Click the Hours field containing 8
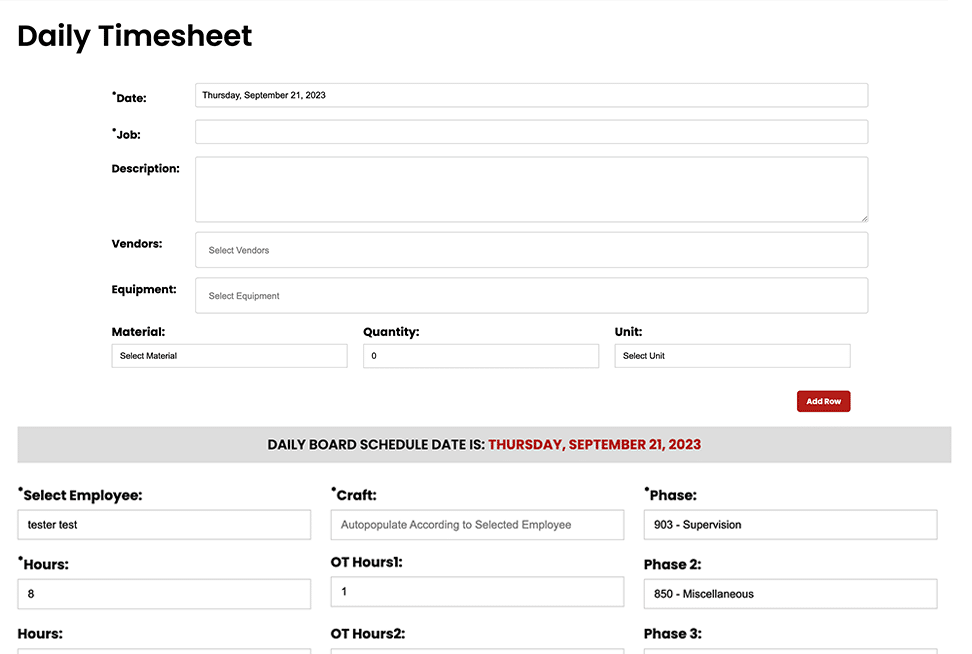Image resolution: width=972 pixels, height=654 pixels. (x=164, y=594)
